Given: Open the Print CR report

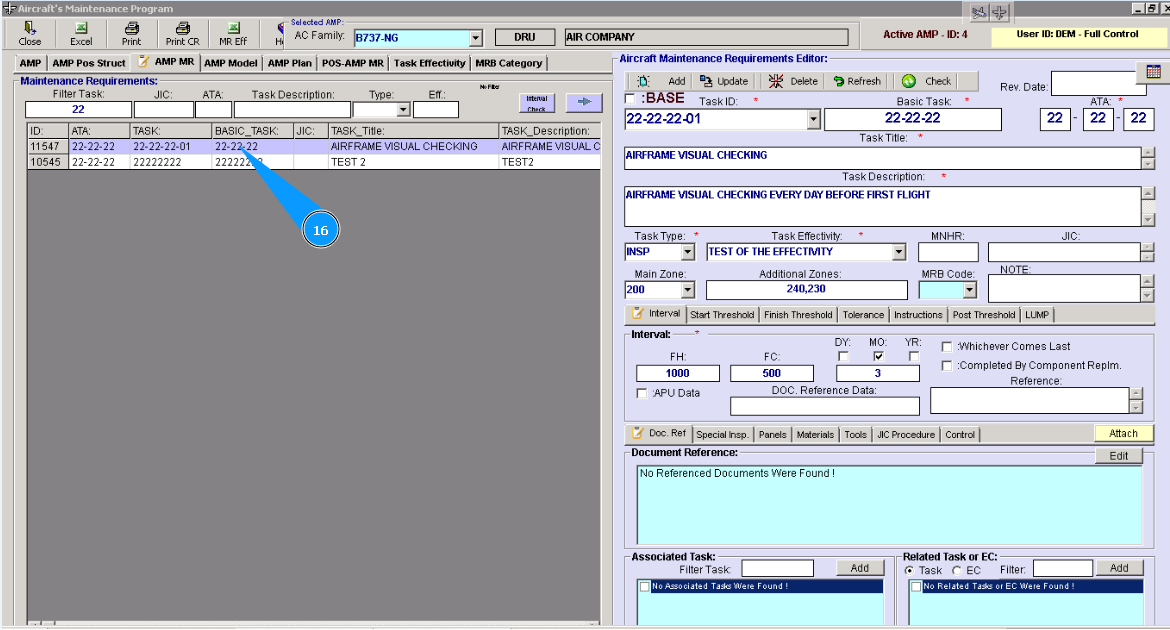Looking at the screenshot, I should tap(182, 33).
